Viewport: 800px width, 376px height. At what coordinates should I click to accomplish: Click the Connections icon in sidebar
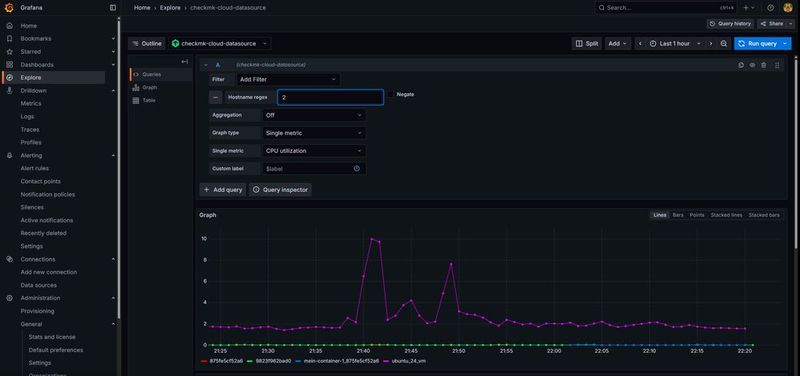click(9, 259)
